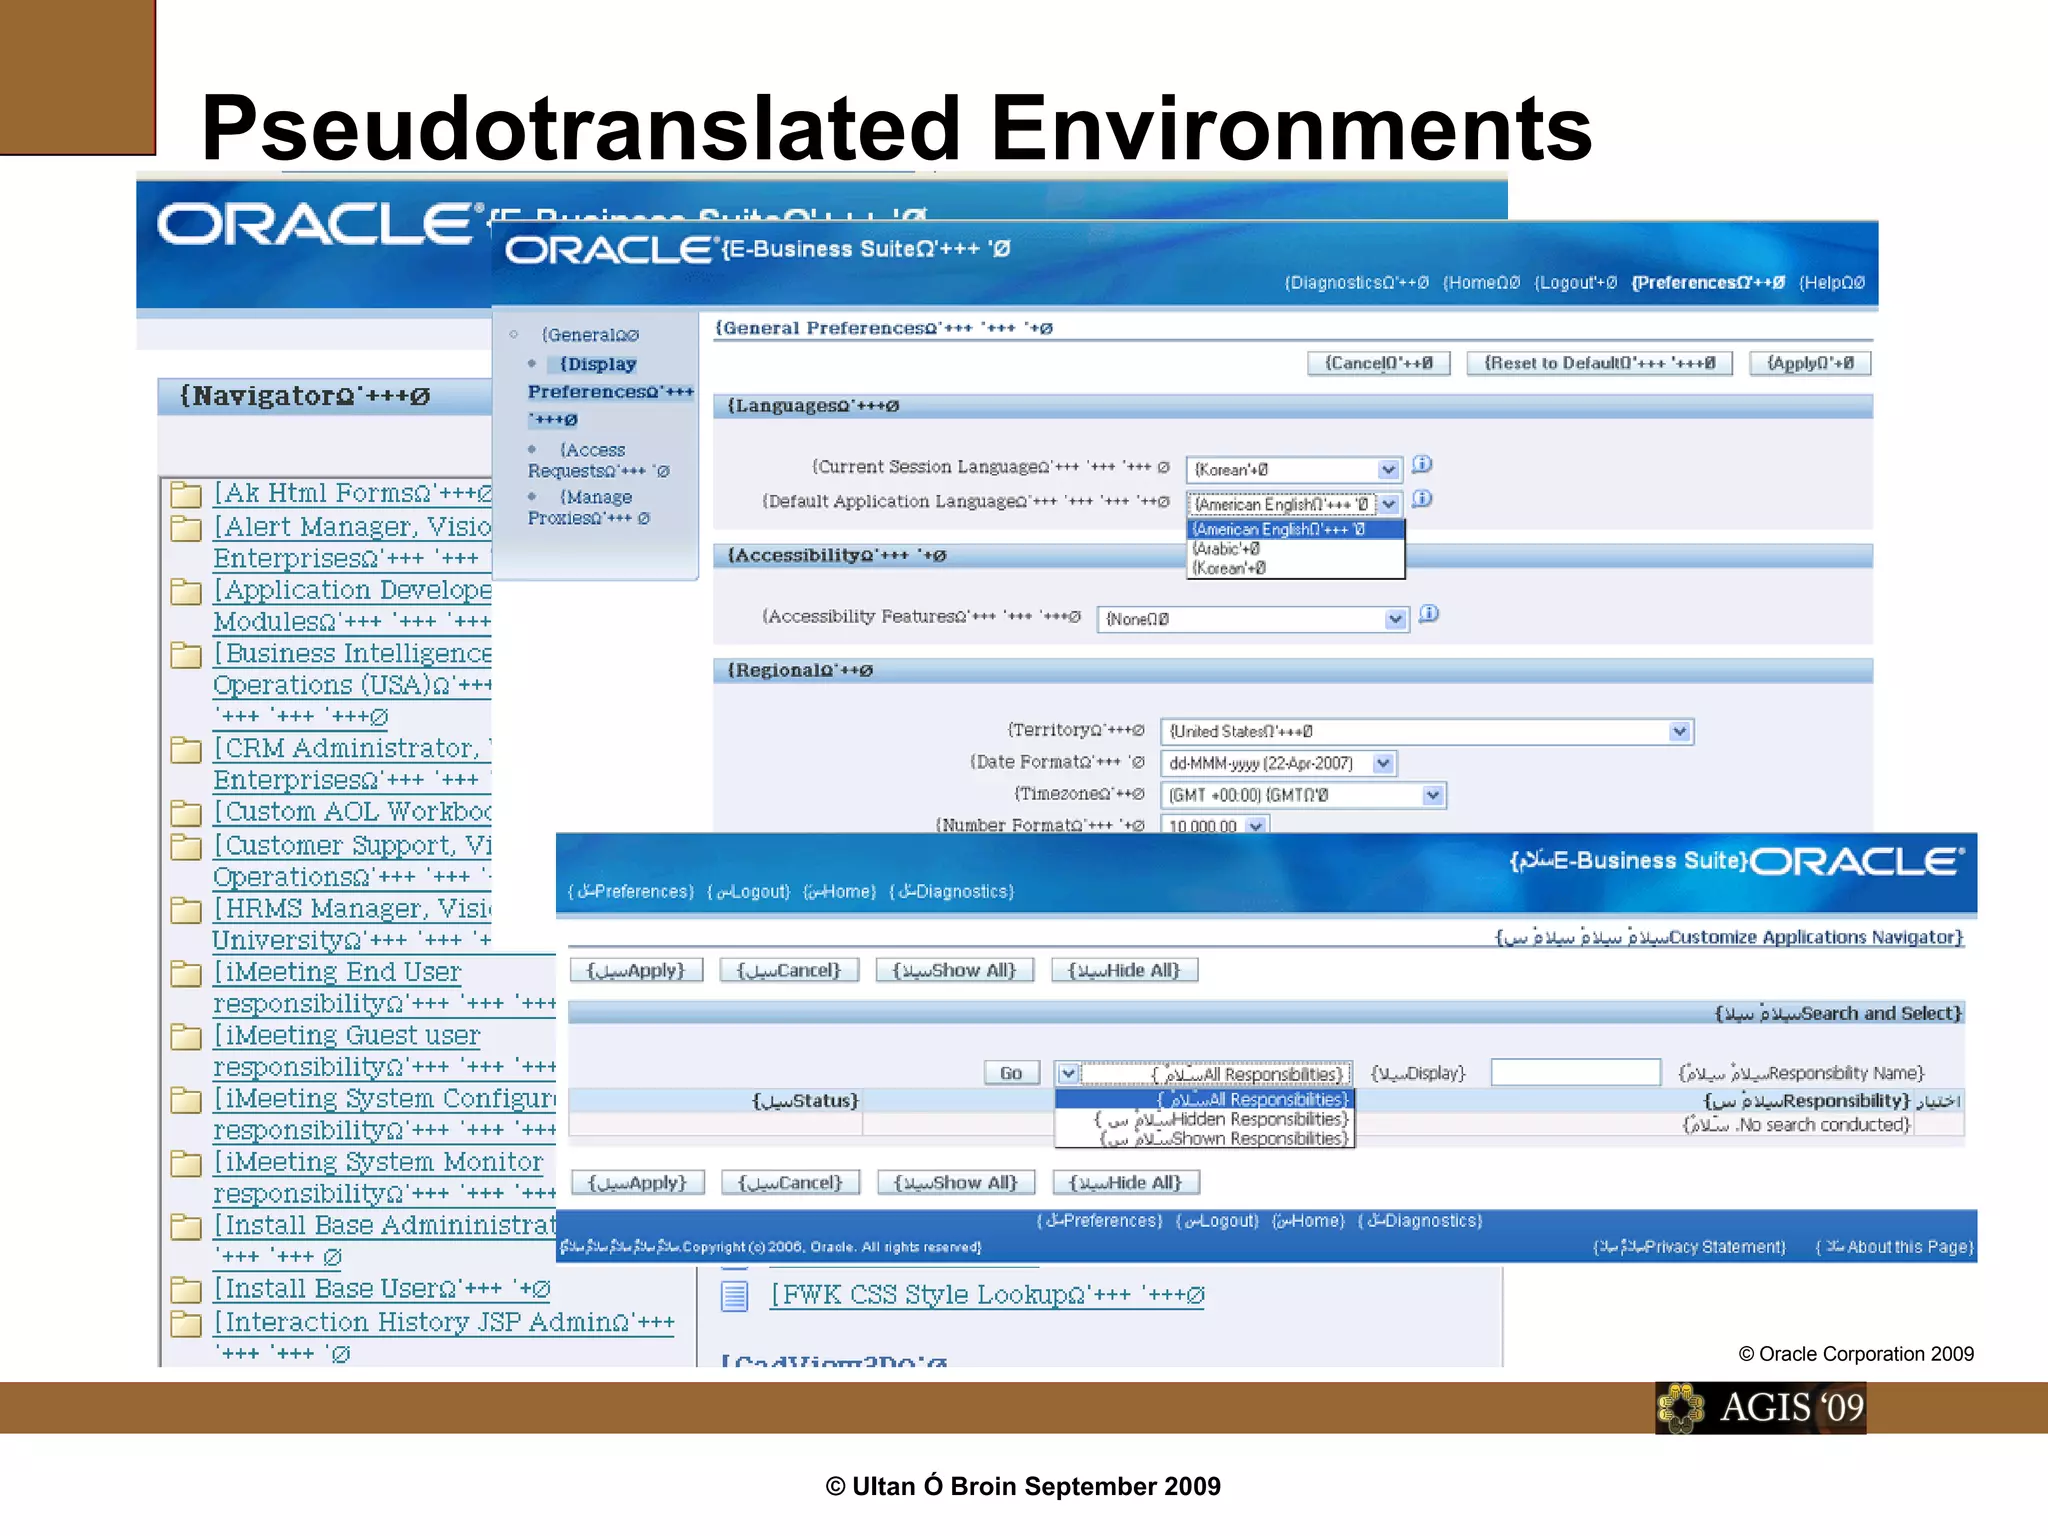Click info icon beside Accessibility Features dropdown

pos(1429,614)
